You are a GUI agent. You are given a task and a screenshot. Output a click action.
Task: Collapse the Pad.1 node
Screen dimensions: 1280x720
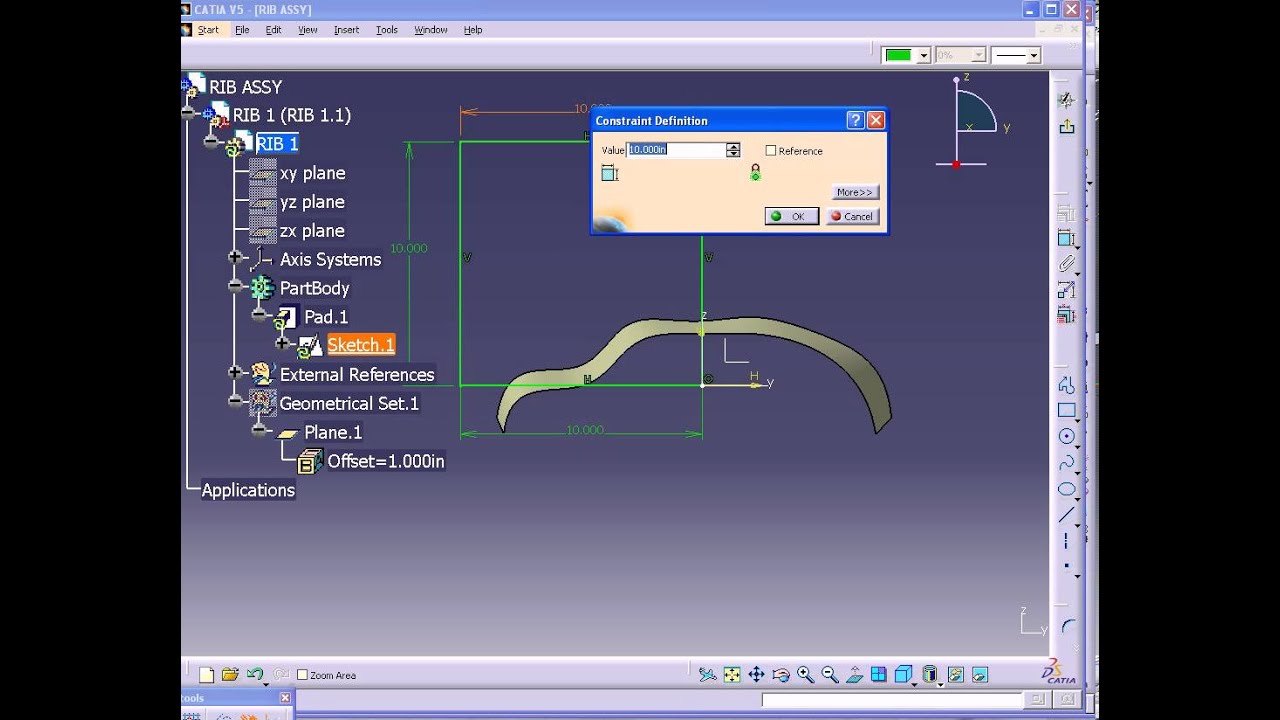pos(260,316)
